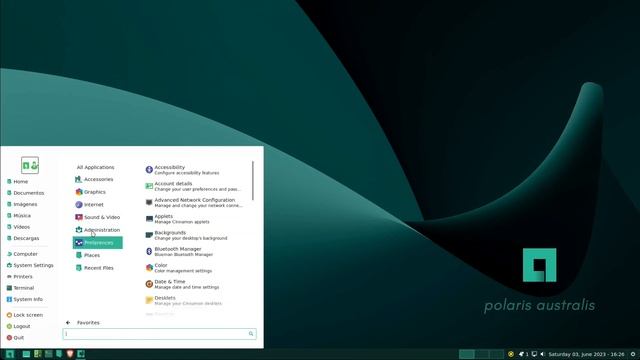Open Printers from the menu sidebar
This screenshot has height=360, width=640.
click(20, 277)
